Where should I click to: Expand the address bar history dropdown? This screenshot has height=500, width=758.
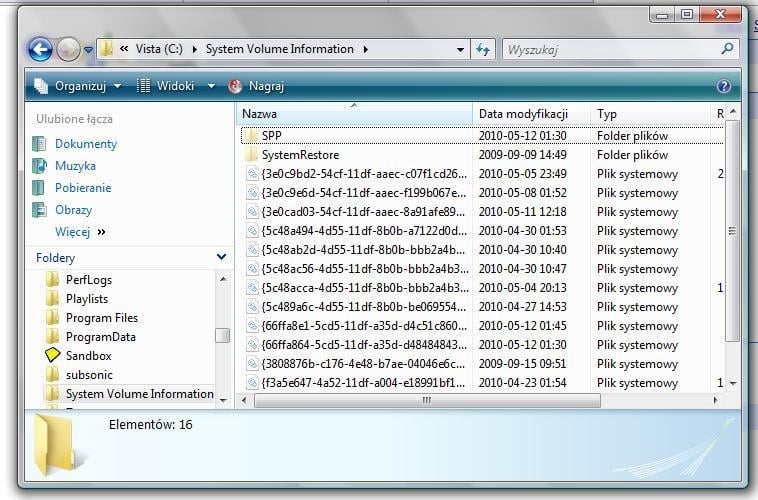[x=460, y=49]
